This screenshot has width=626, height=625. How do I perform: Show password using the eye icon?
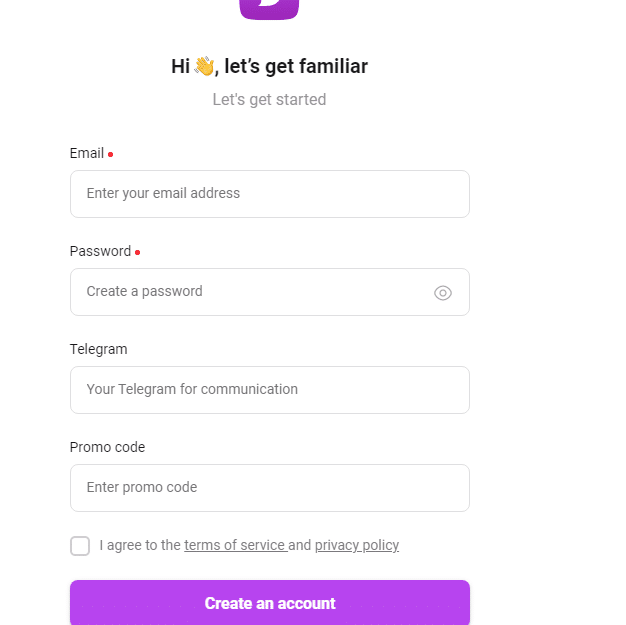(x=442, y=293)
